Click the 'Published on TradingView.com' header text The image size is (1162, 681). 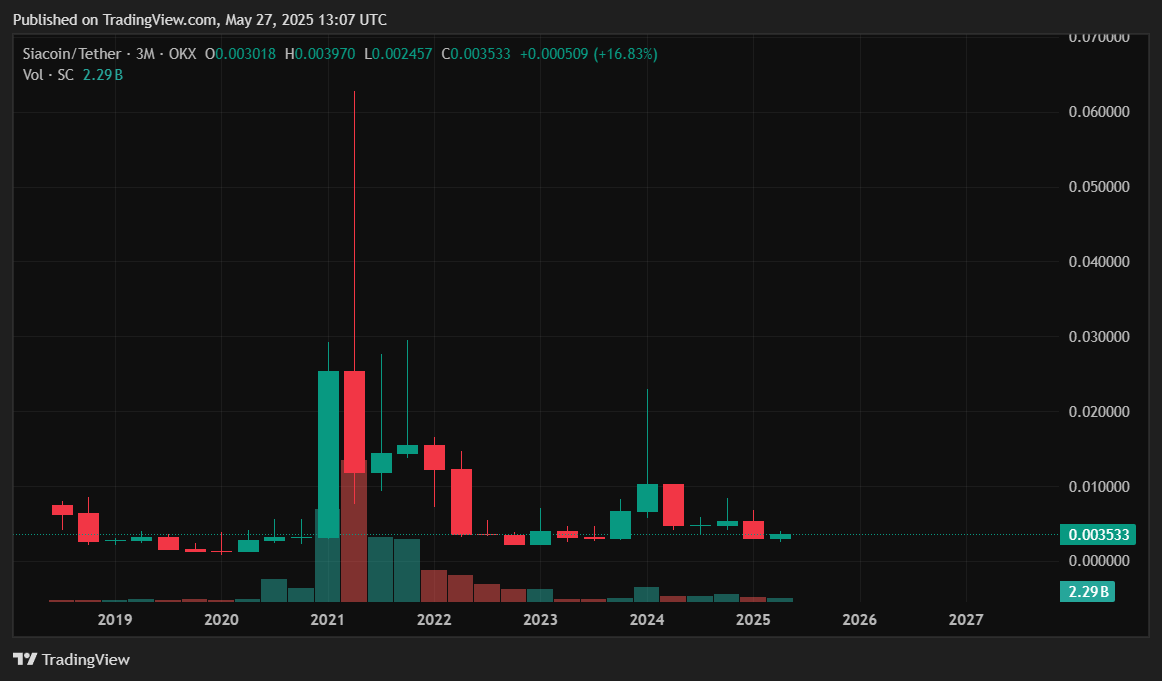pyautogui.click(x=200, y=20)
